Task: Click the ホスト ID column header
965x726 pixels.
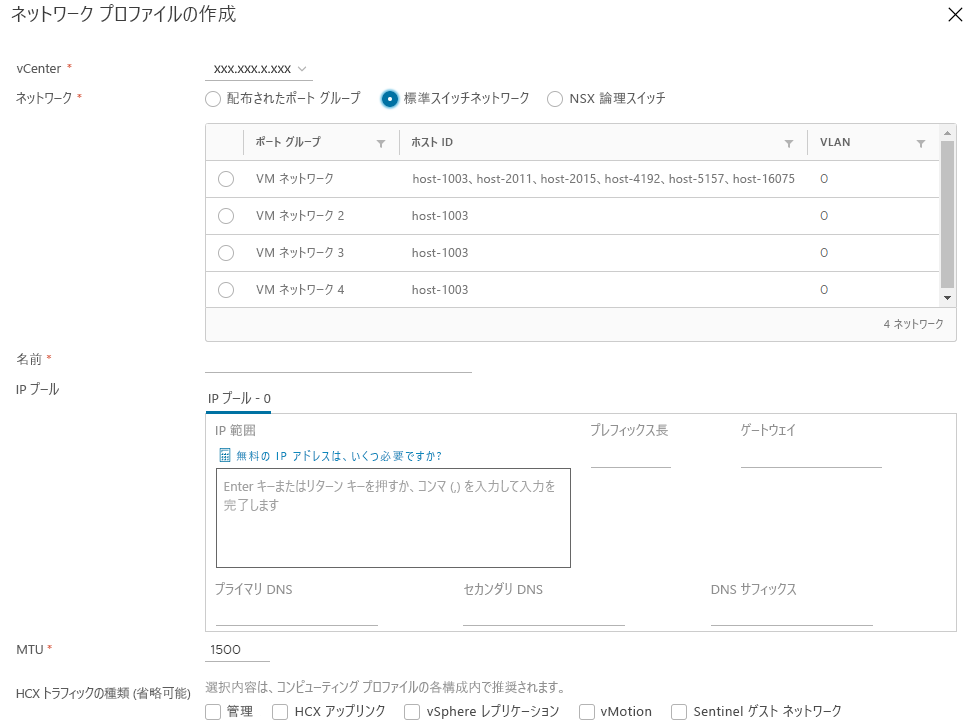Action: click(x=432, y=142)
